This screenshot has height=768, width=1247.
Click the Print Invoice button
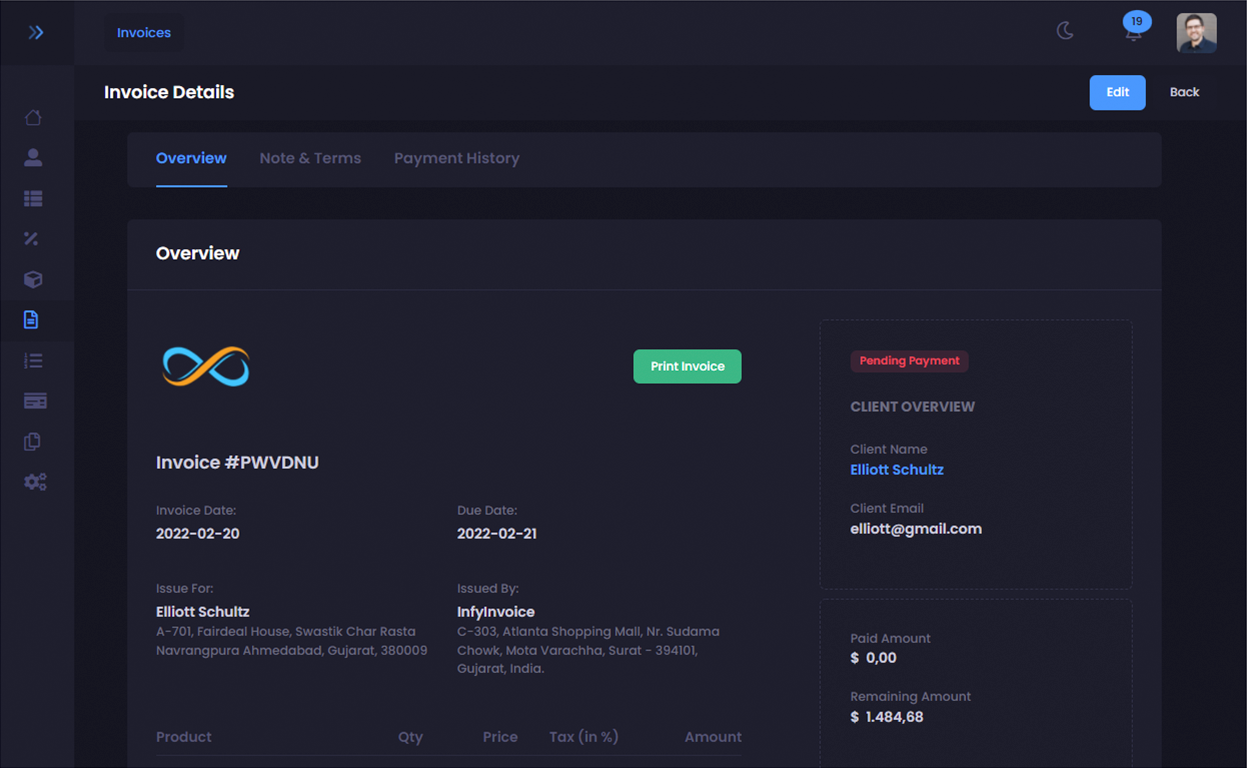[x=687, y=366]
